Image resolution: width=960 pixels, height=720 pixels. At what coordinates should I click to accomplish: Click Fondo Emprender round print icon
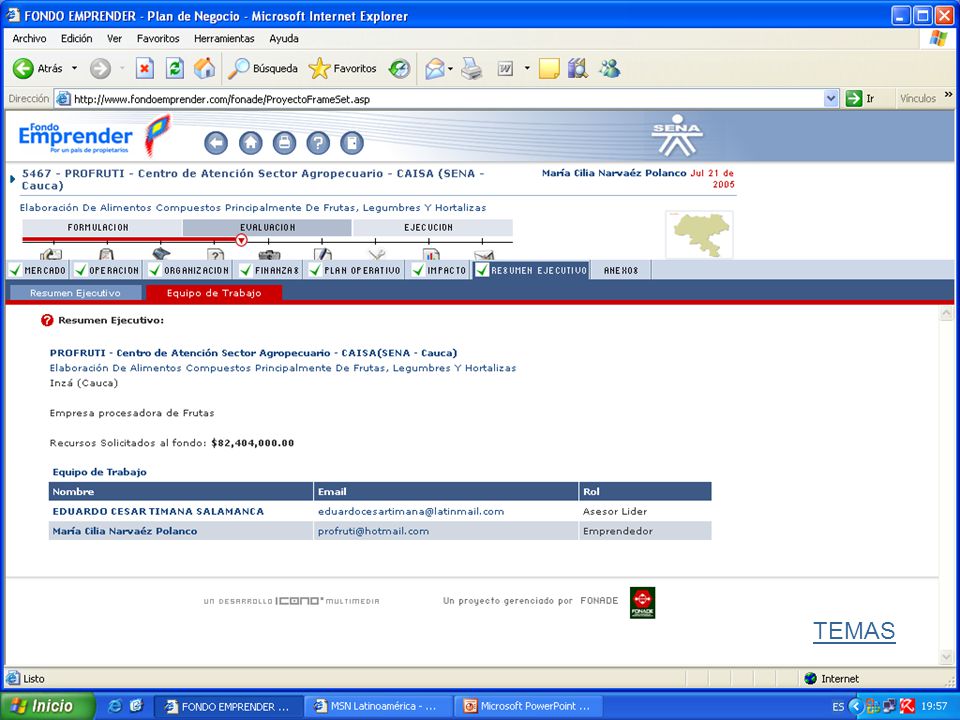pos(284,143)
